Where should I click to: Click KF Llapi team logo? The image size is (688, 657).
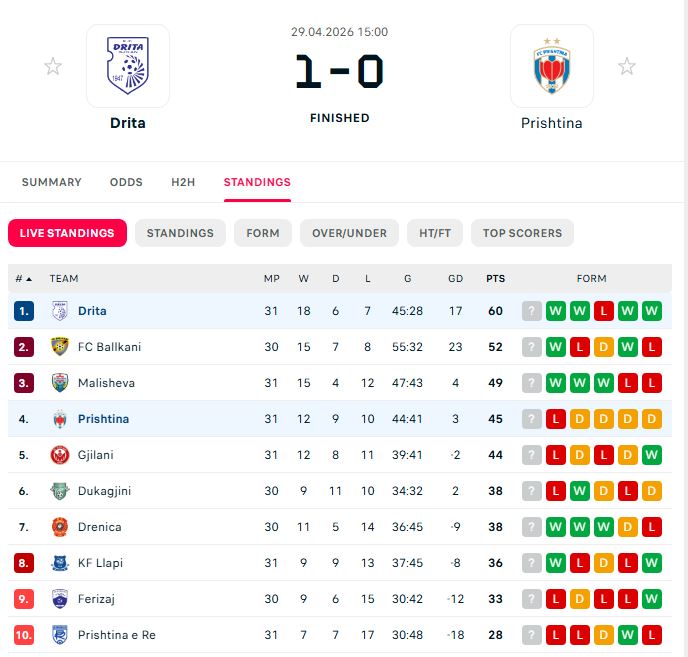click(x=60, y=563)
